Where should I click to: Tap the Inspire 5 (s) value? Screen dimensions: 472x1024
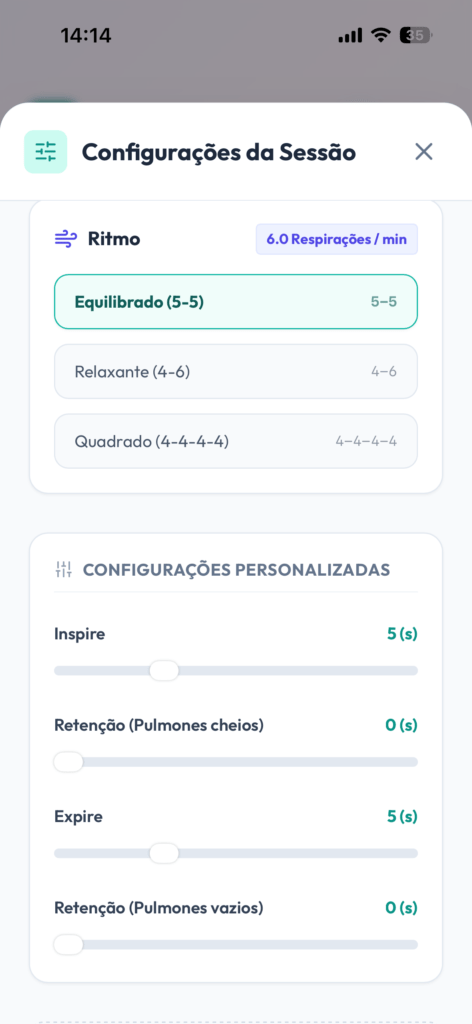click(x=402, y=633)
